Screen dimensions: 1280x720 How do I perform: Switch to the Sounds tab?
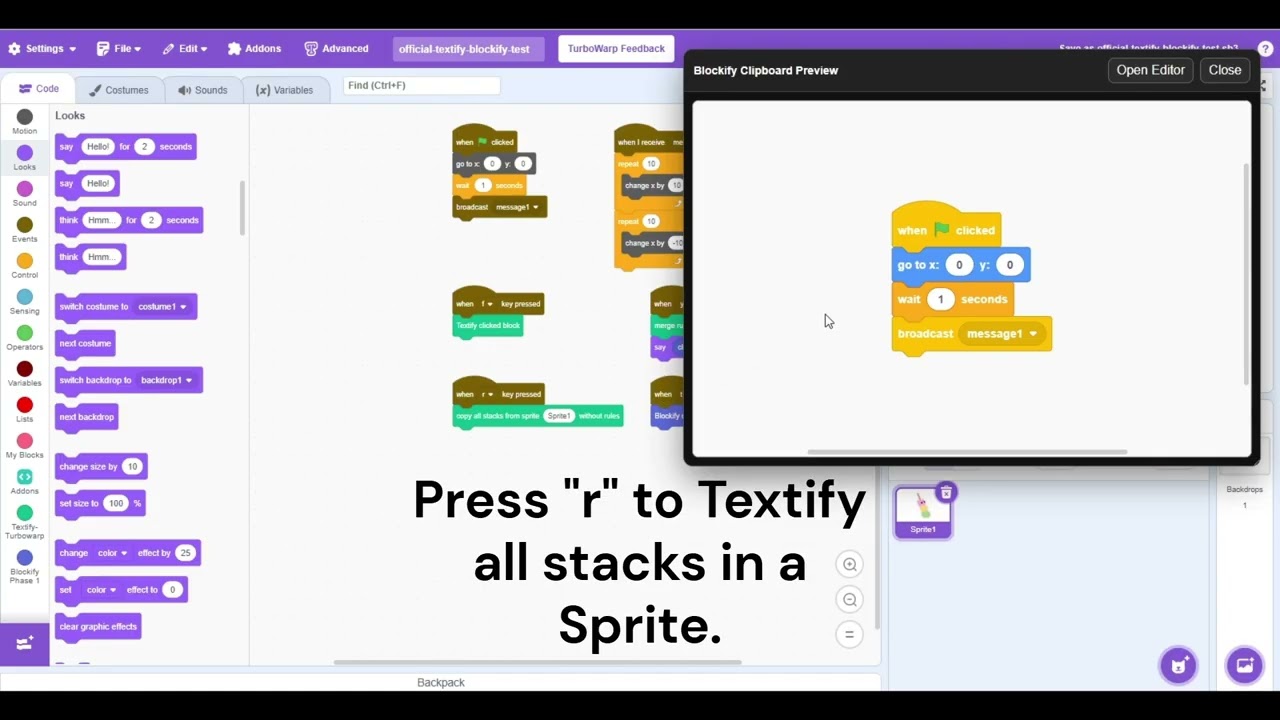[x=202, y=90]
